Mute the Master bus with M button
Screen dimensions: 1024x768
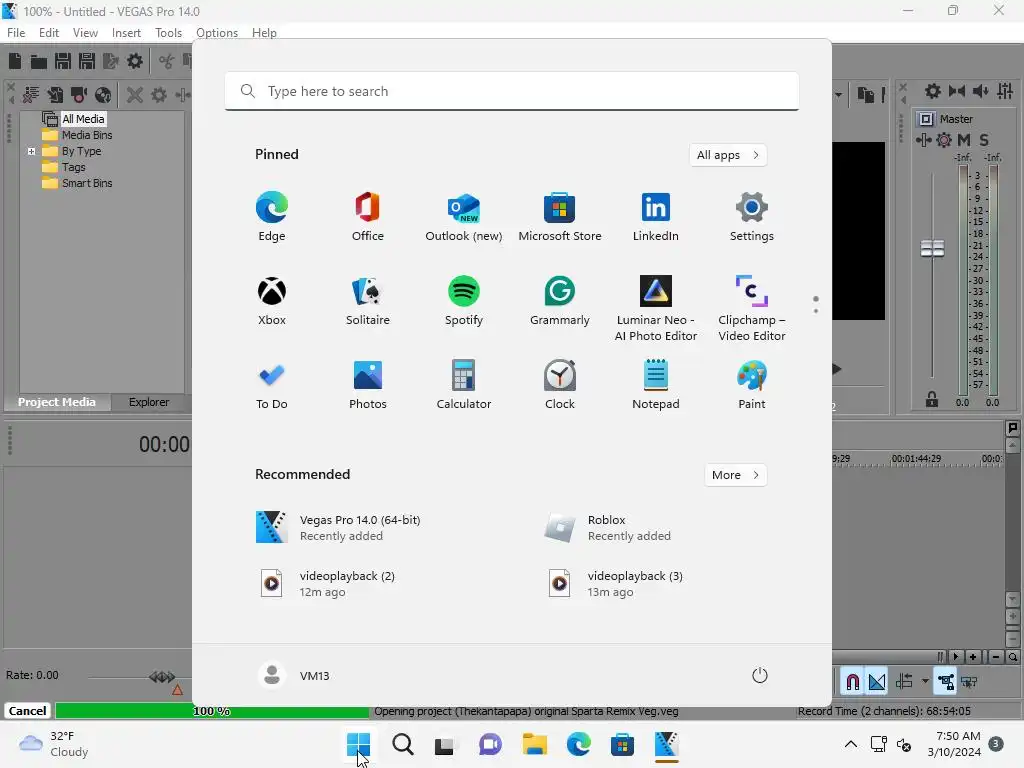pos(964,140)
